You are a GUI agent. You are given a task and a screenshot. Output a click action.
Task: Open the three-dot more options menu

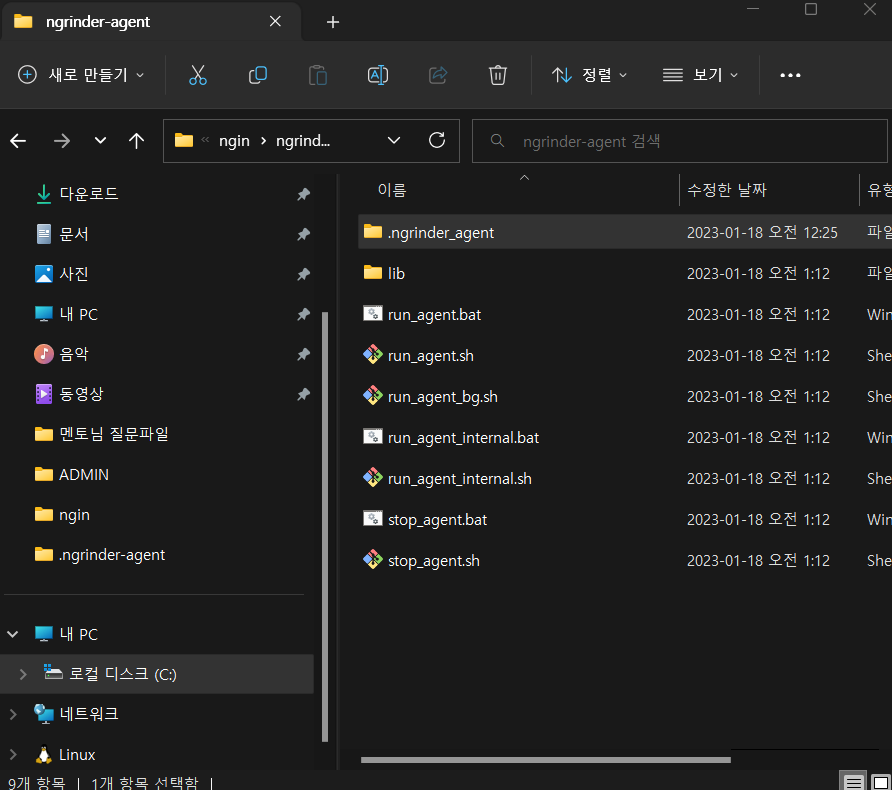(790, 75)
